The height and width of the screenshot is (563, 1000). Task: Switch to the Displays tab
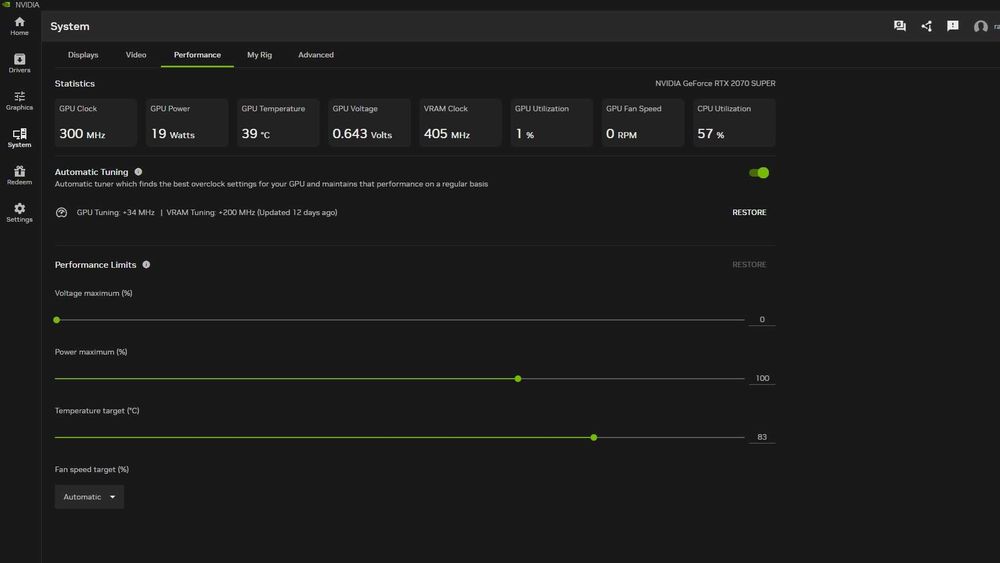pos(83,55)
